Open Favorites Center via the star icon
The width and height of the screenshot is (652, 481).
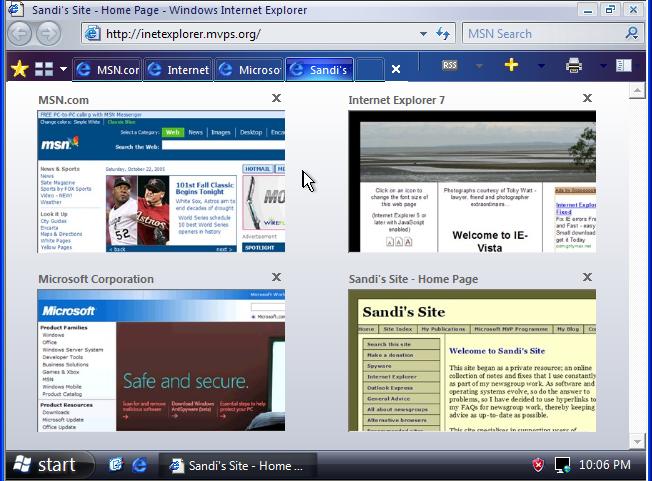click(x=19, y=69)
